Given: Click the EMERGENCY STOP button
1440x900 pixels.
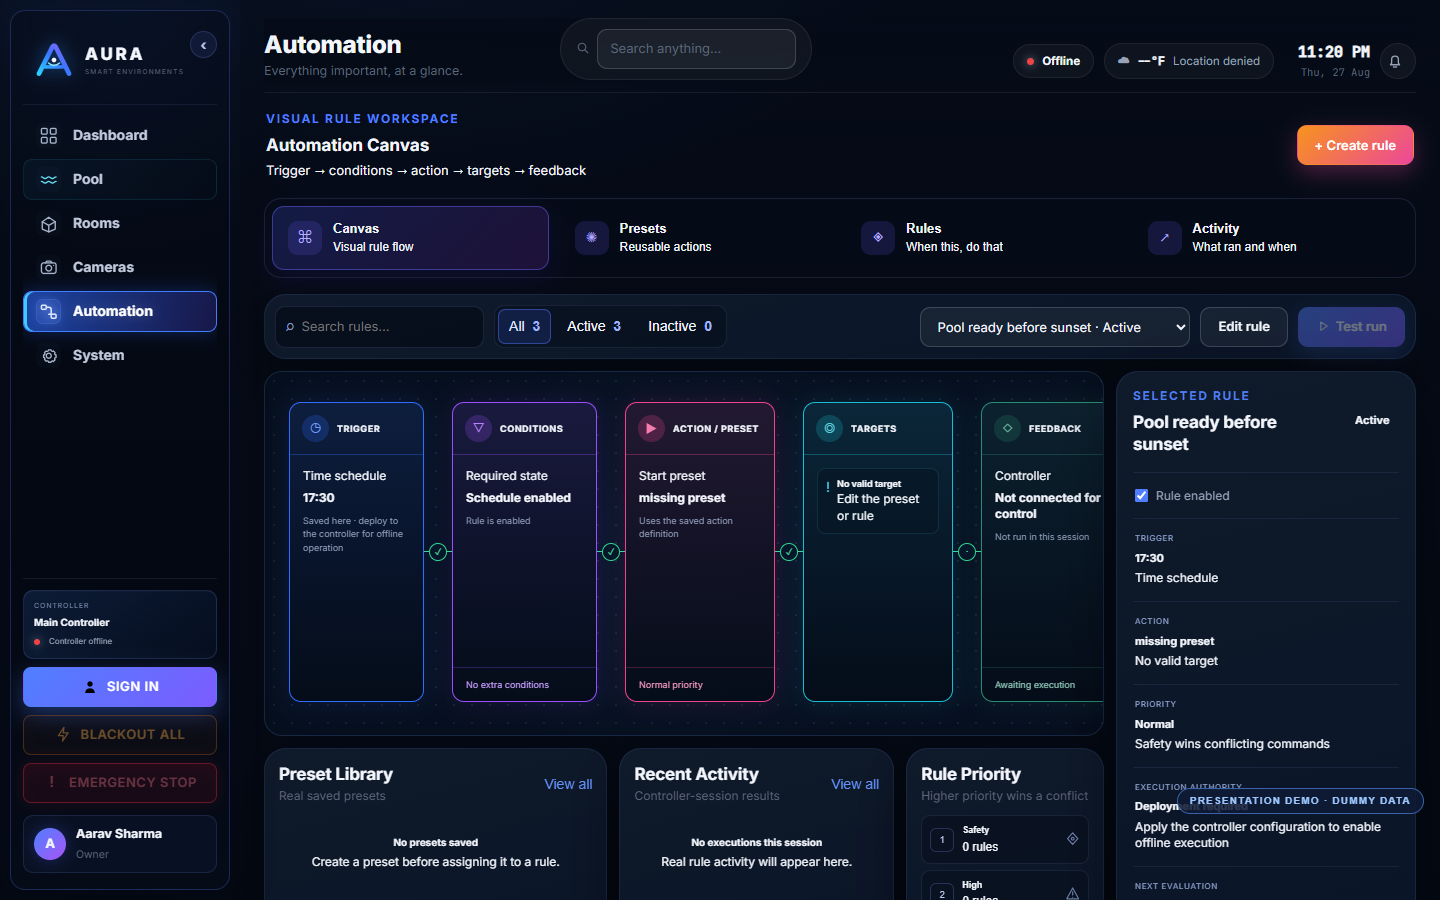Looking at the screenshot, I should click(x=120, y=783).
